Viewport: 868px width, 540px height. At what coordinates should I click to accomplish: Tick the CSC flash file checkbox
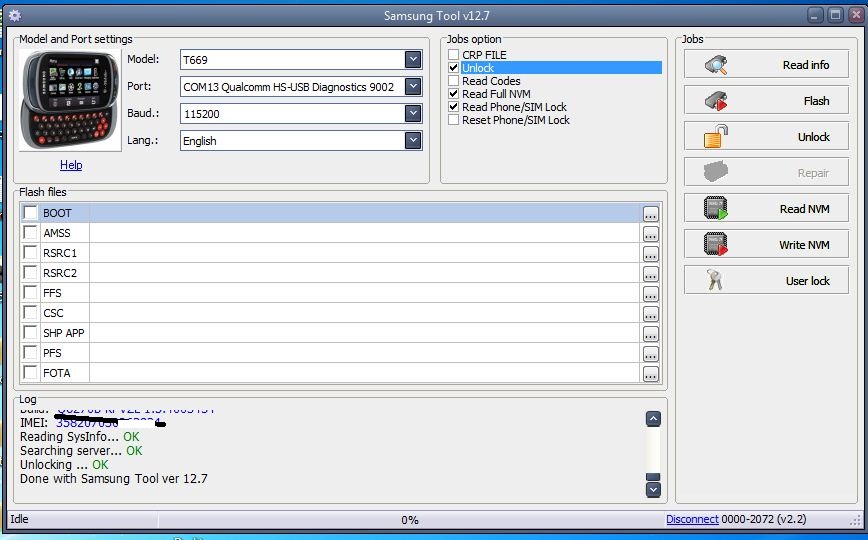(30, 312)
